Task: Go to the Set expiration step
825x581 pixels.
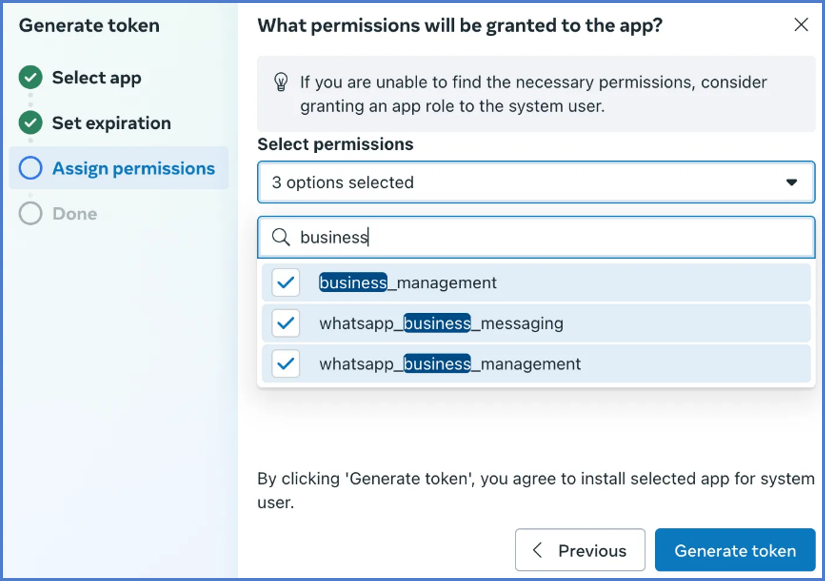Action: pyautogui.click(x=111, y=123)
